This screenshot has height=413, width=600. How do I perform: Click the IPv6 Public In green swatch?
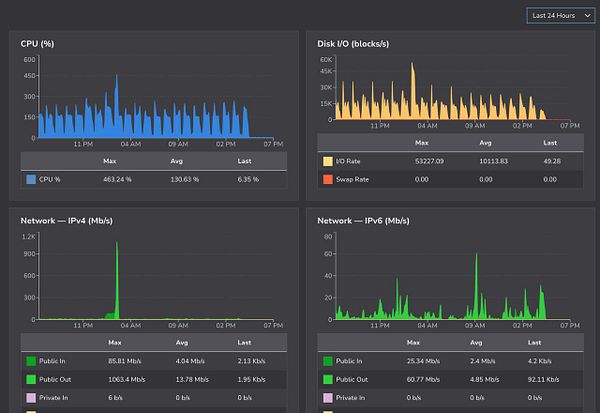[x=328, y=361]
